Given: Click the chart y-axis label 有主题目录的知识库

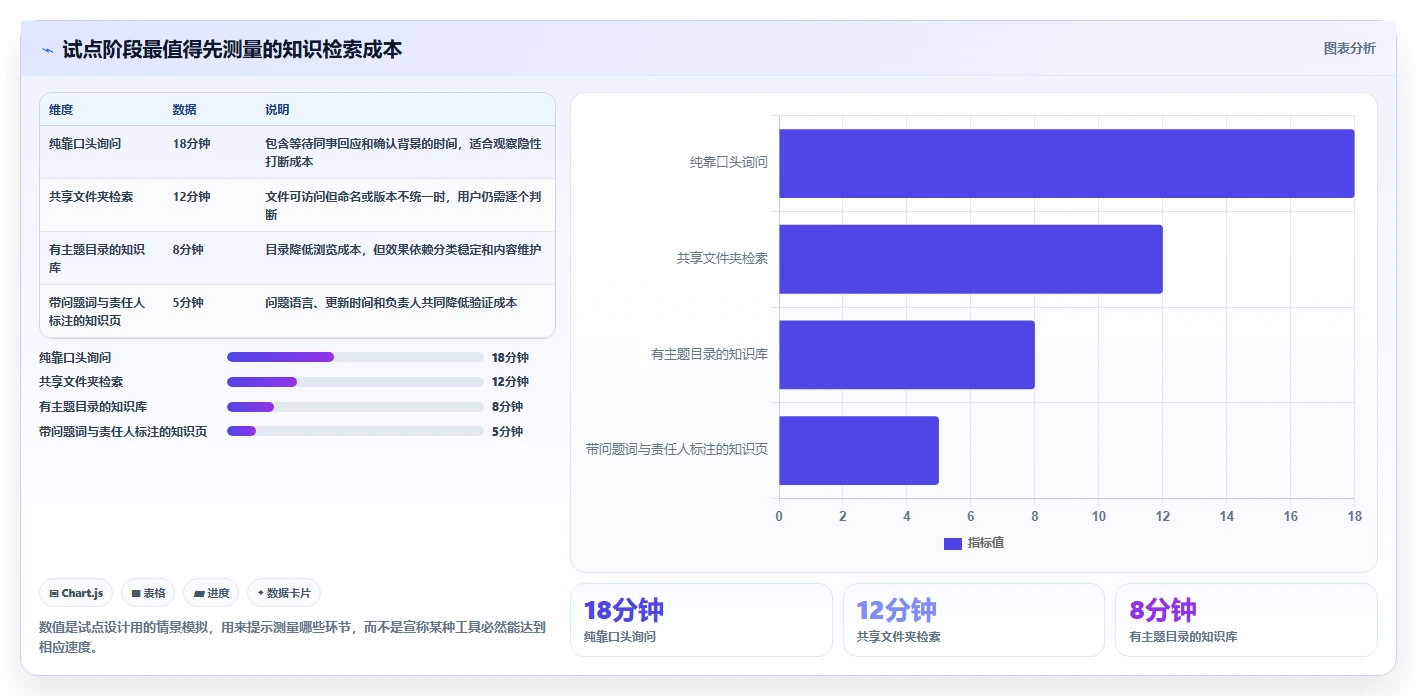Looking at the screenshot, I should click(x=710, y=354).
